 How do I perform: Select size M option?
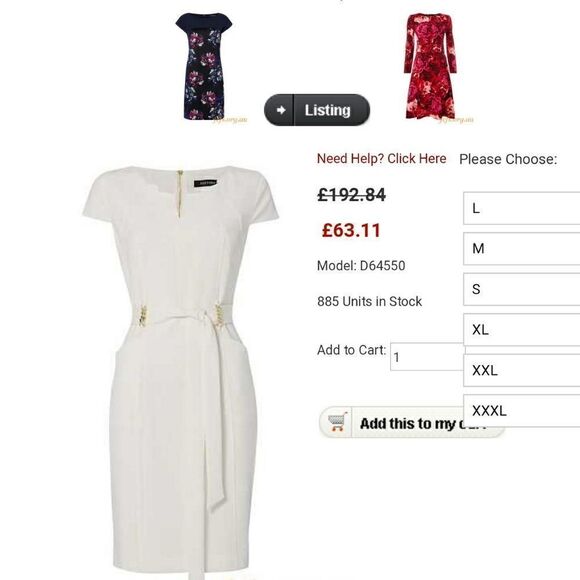point(522,249)
